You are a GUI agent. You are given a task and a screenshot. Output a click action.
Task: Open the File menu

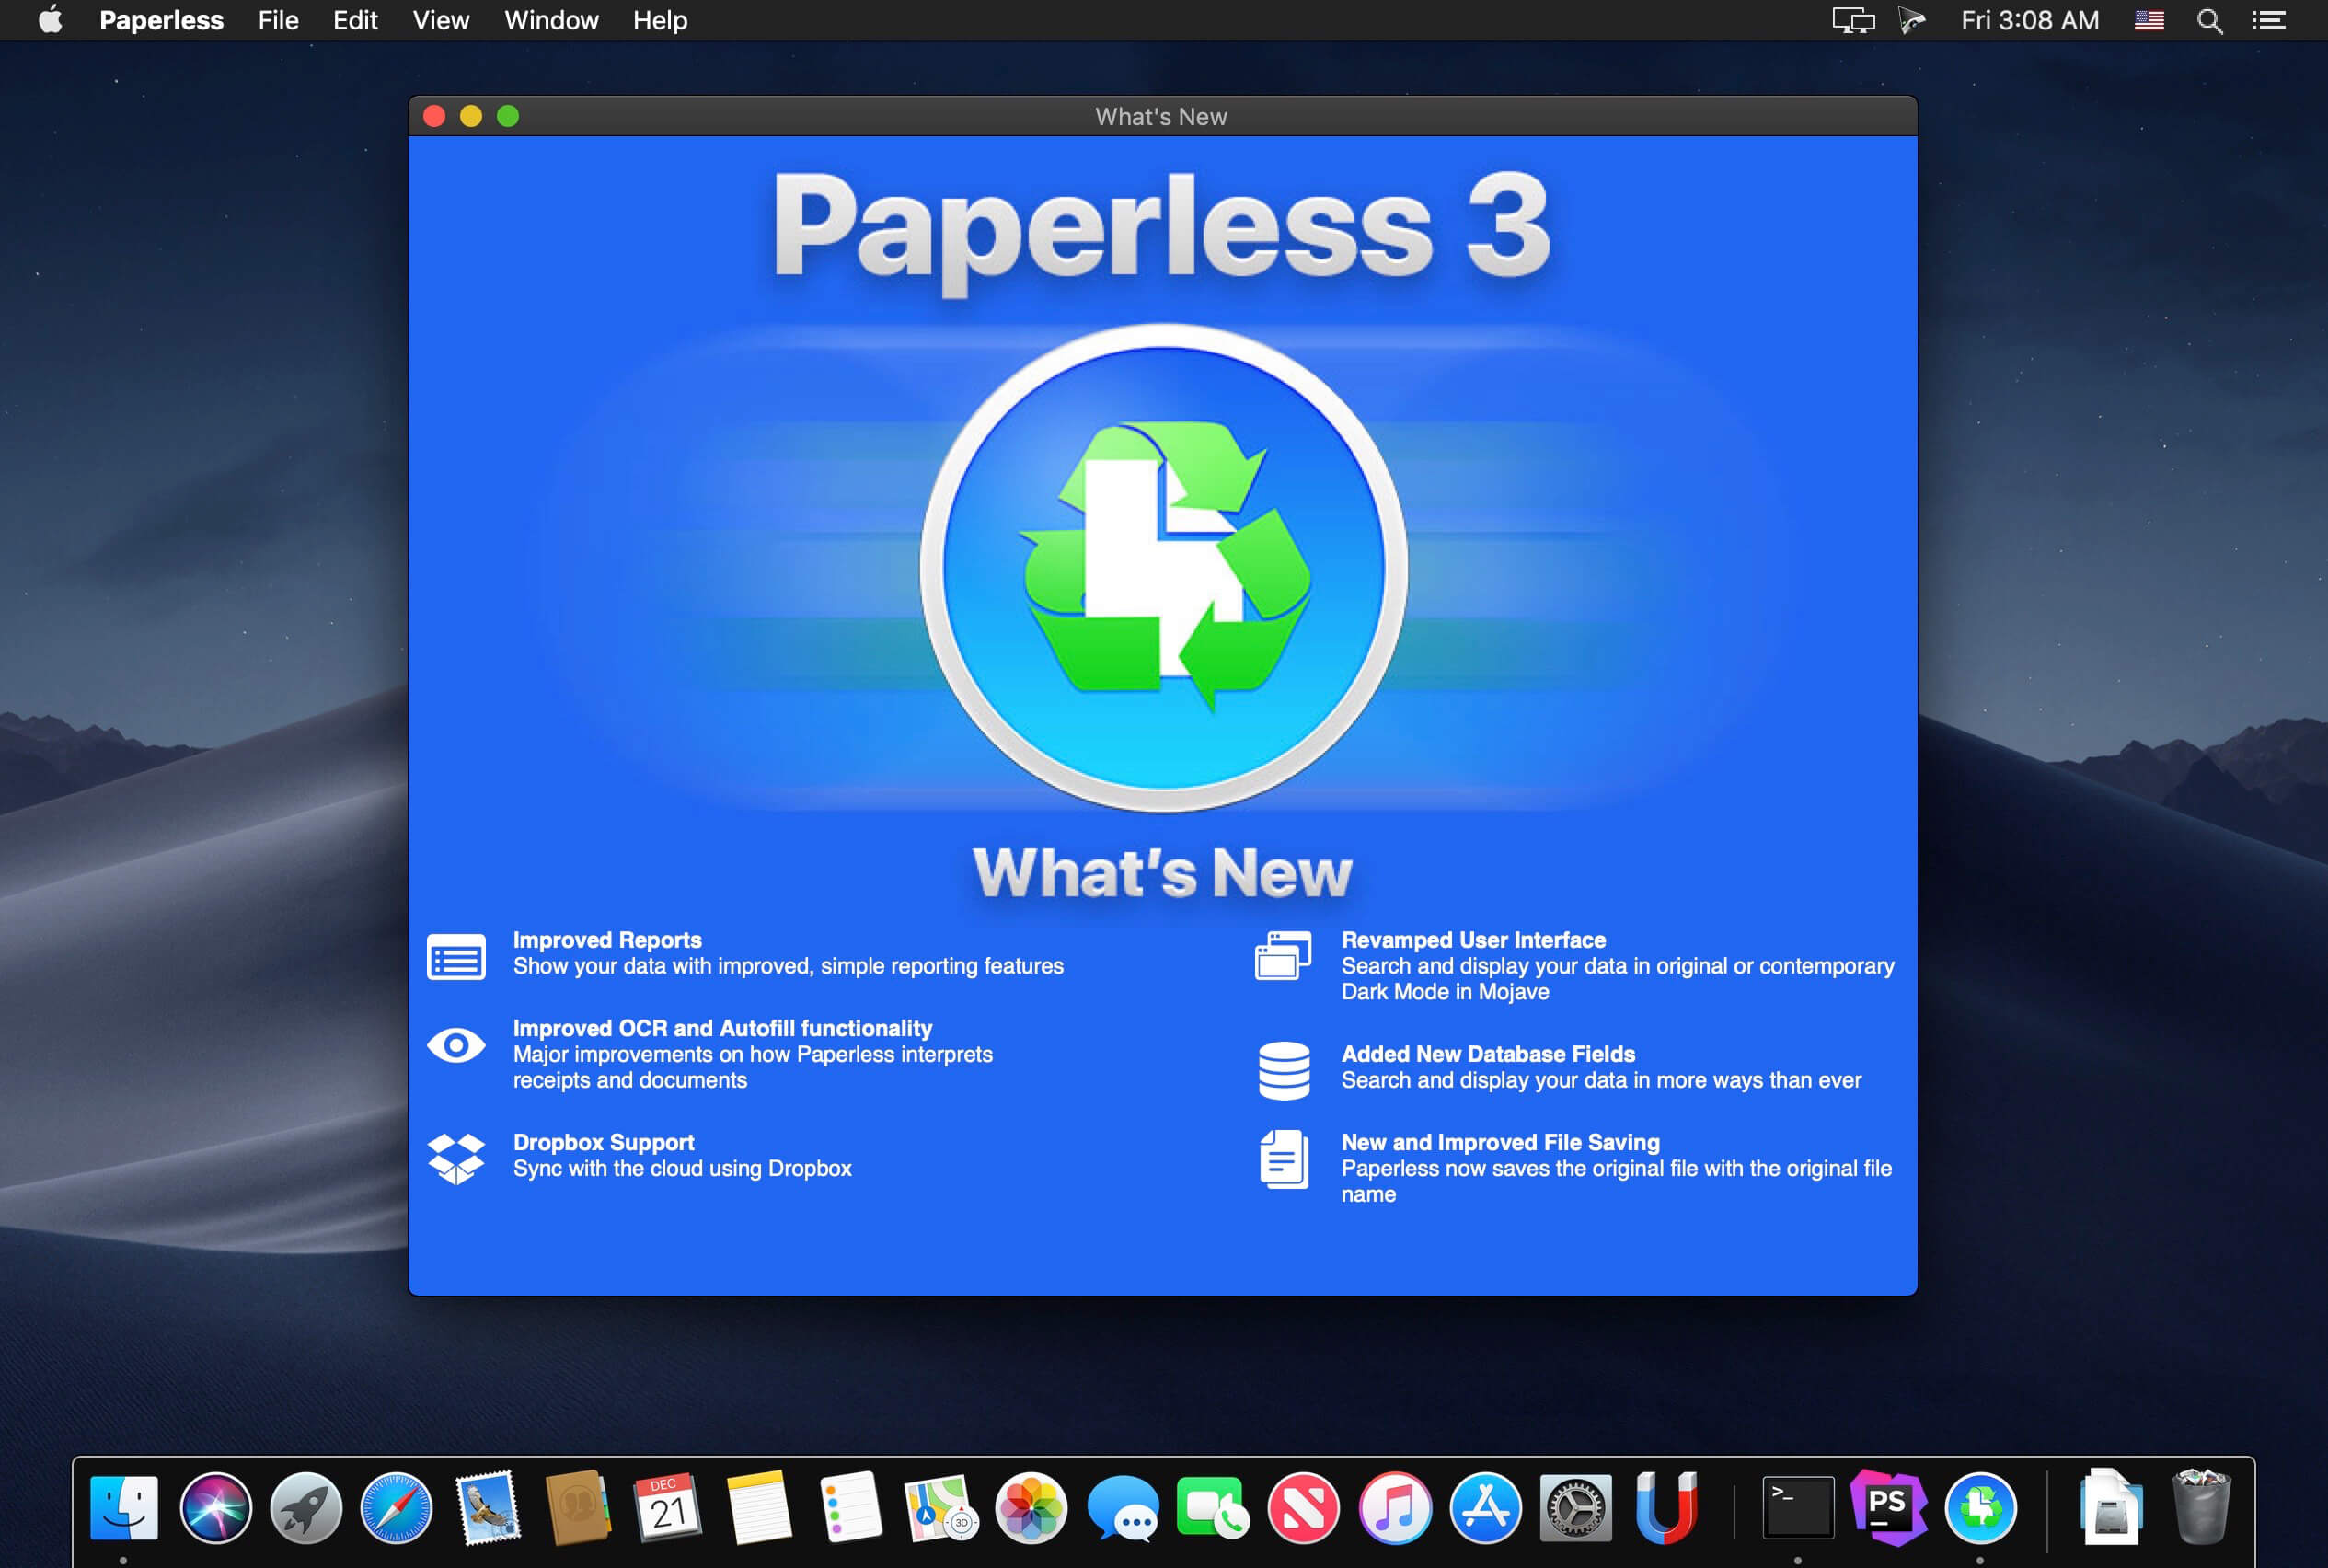coord(278,20)
